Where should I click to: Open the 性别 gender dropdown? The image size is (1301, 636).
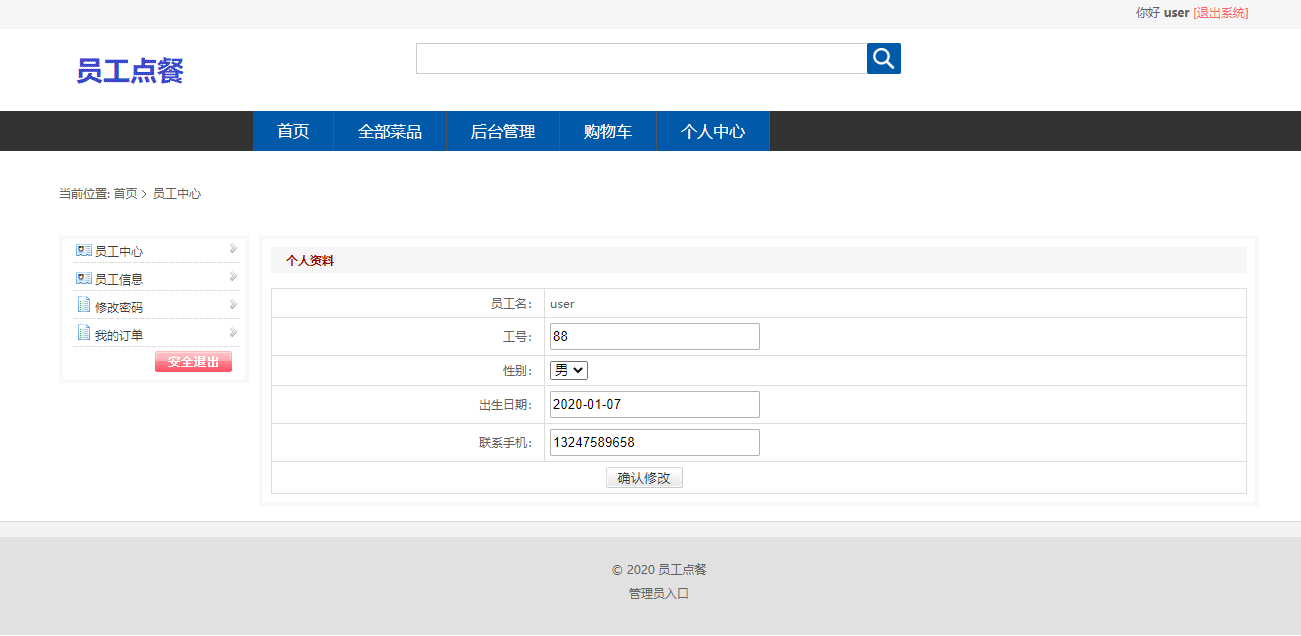tap(568, 369)
